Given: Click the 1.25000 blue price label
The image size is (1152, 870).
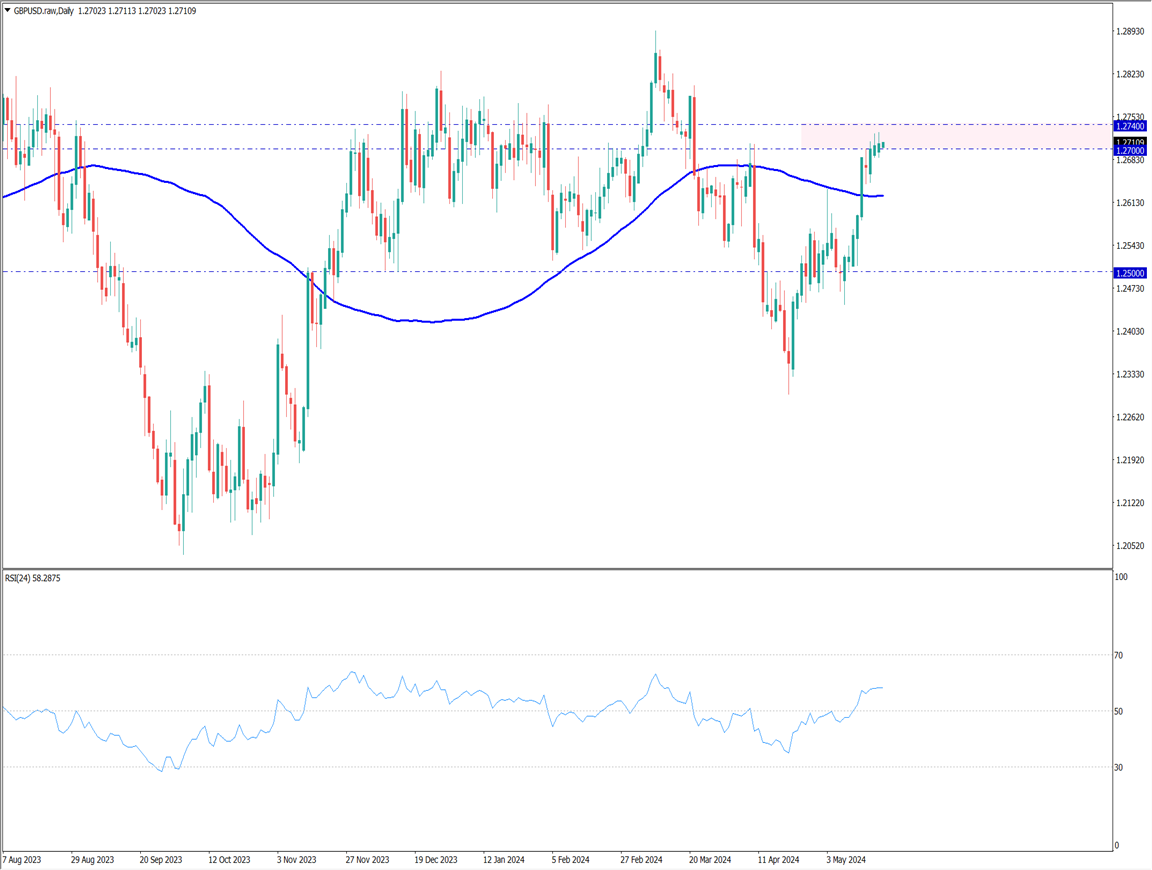Looking at the screenshot, I should [1131, 272].
